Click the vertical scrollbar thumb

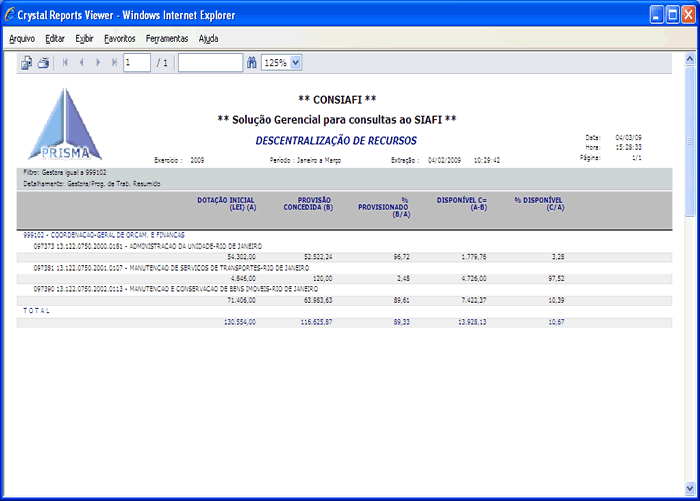690,141
